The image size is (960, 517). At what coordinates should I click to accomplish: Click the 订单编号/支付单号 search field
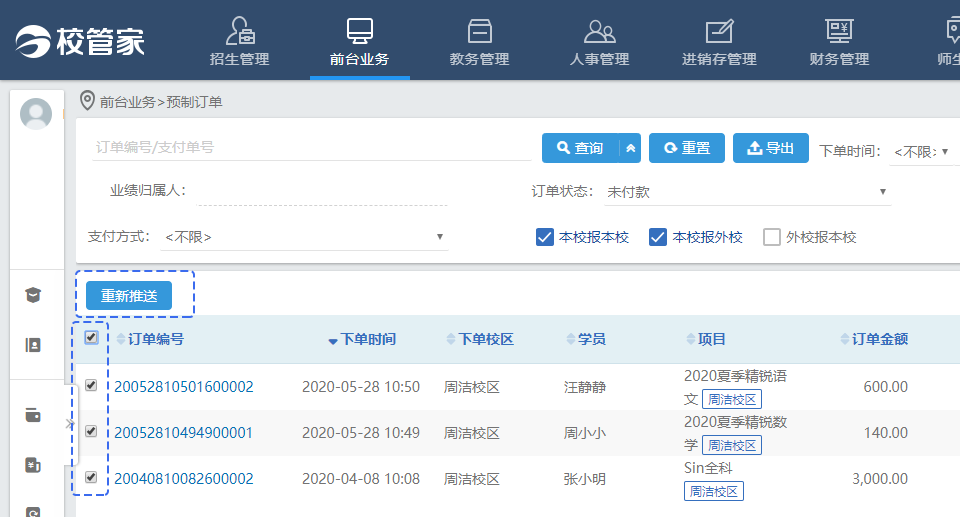310,147
